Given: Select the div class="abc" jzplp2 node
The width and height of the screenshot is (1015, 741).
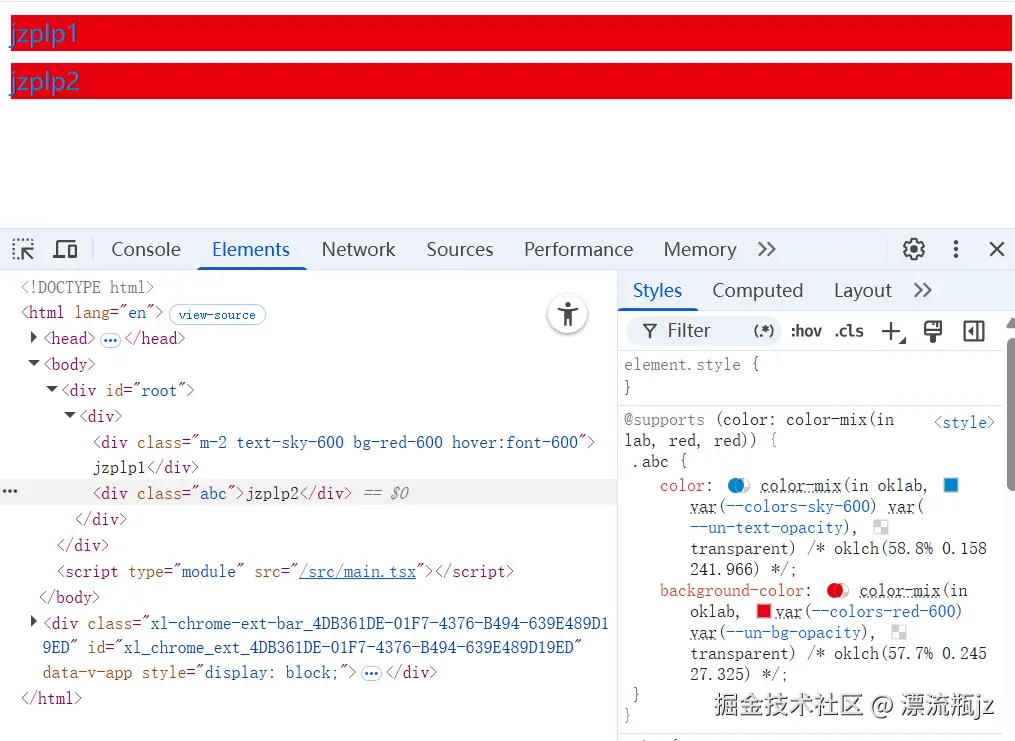Looking at the screenshot, I should point(222,493).
